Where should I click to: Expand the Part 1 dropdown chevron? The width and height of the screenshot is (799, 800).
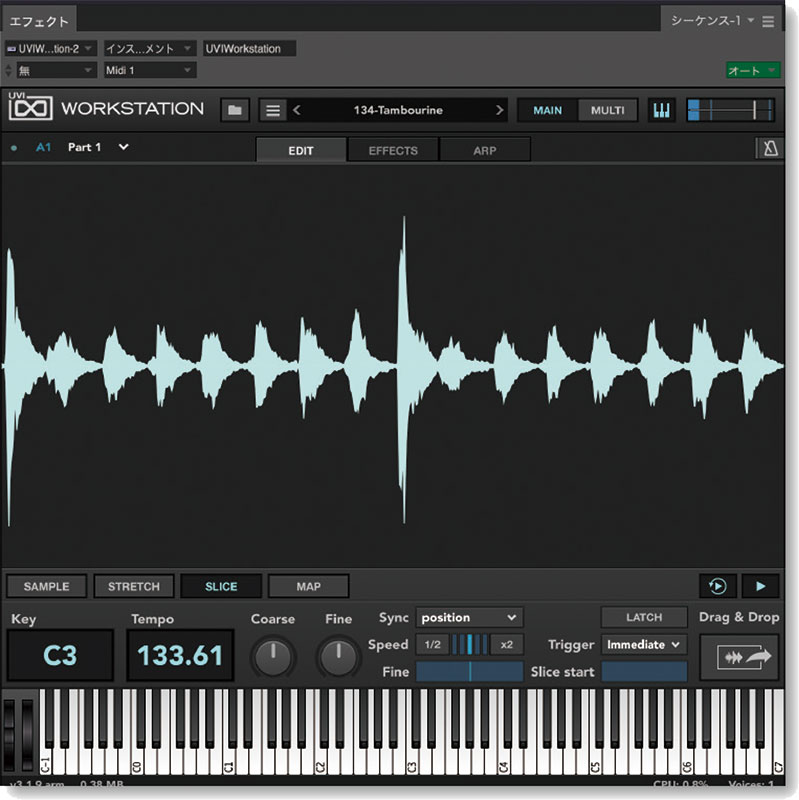click(123, 147)
